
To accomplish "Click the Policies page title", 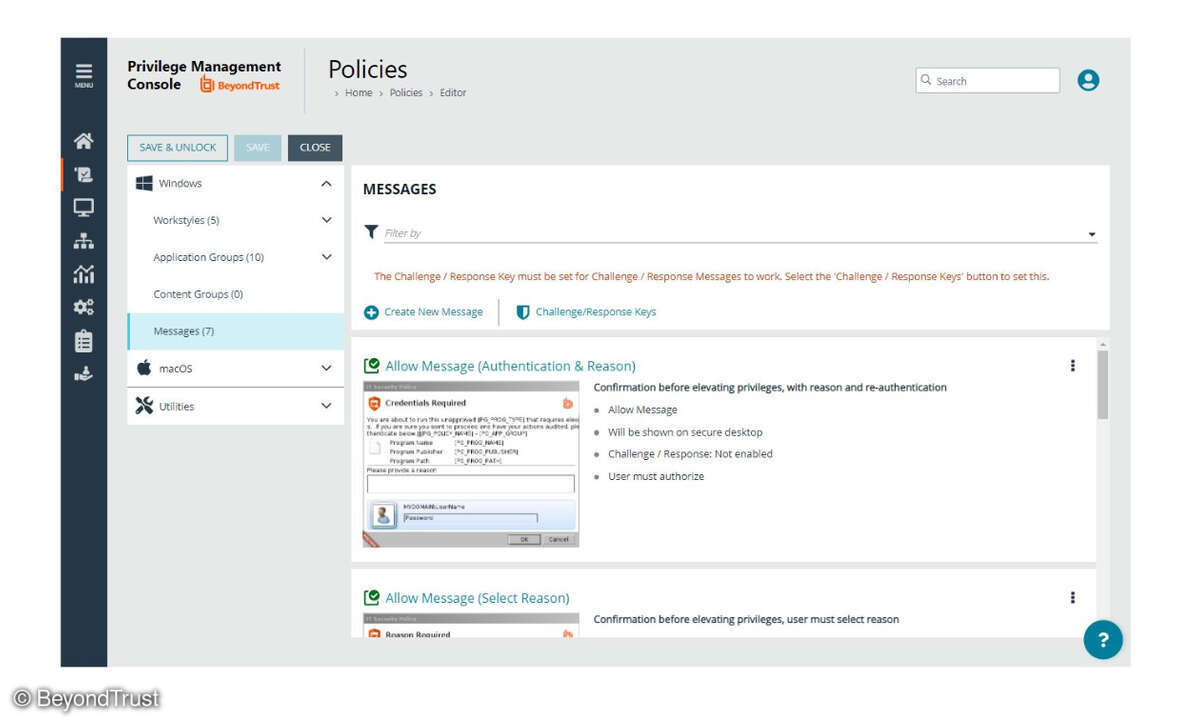I will coord(367,69).
